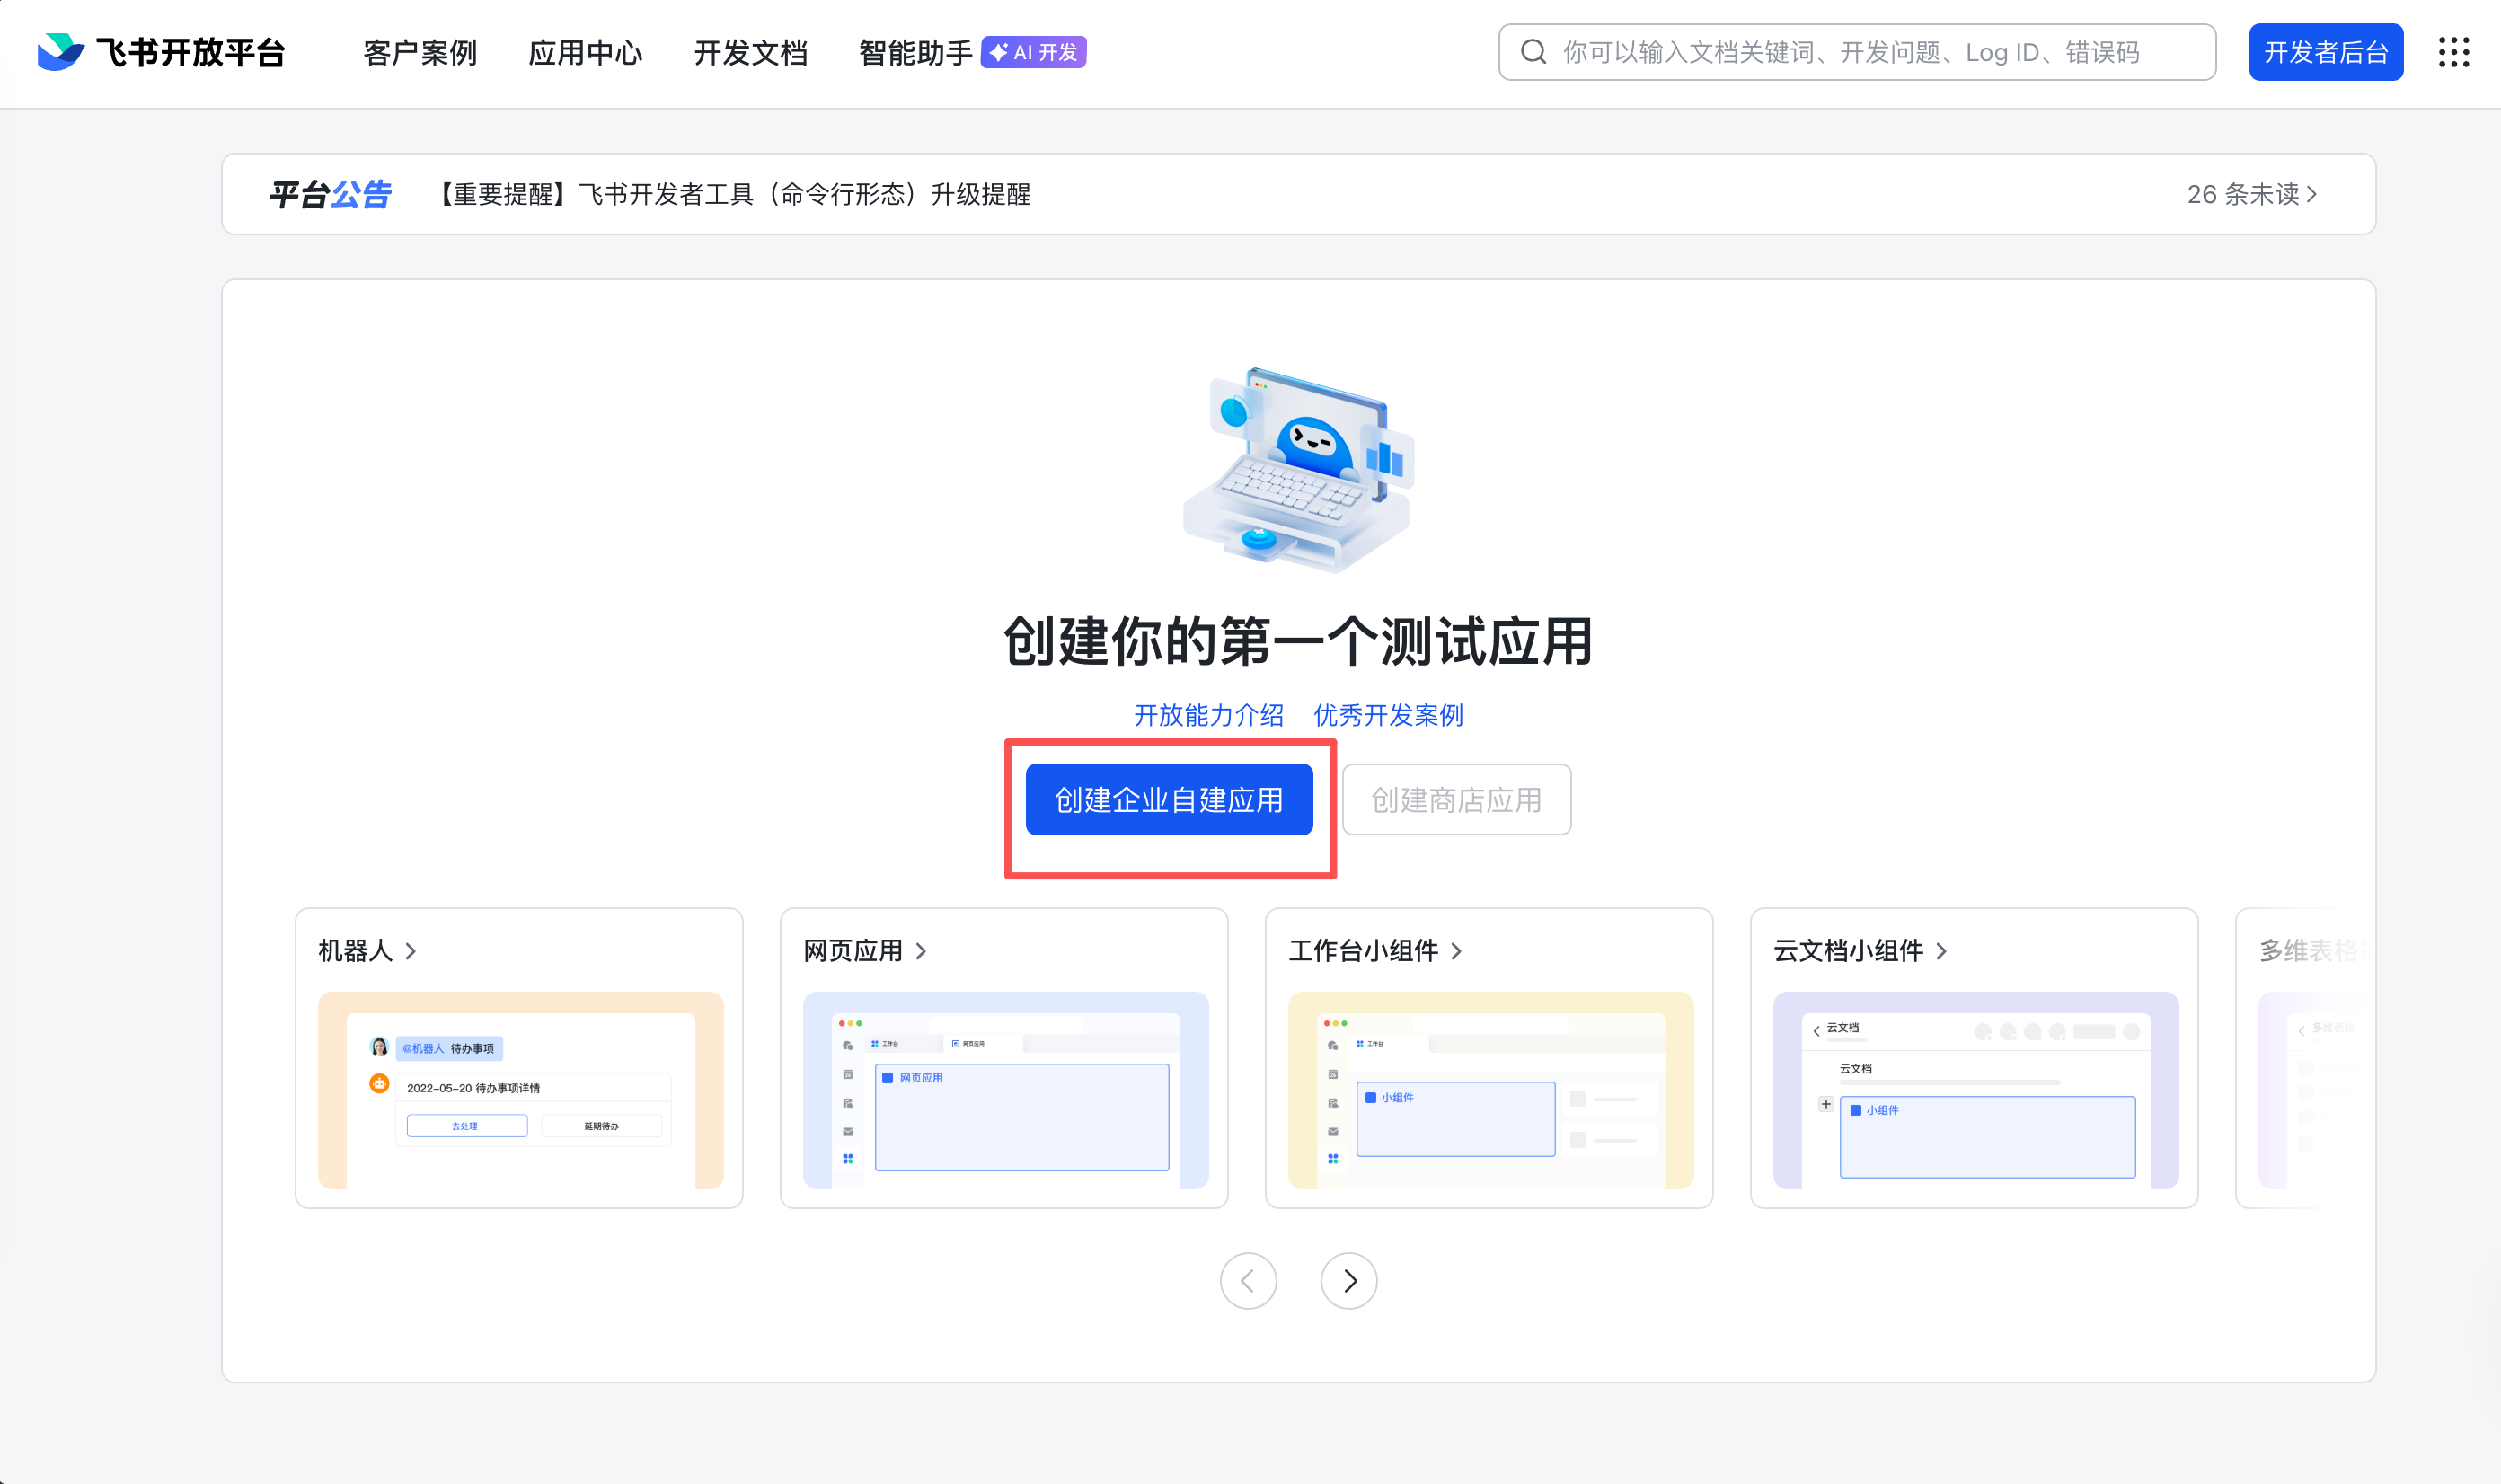This screenshot has height=1484, width=2501.
Task: Expand the 工作台小组件 category chevron
Action: coord(1456,951)
